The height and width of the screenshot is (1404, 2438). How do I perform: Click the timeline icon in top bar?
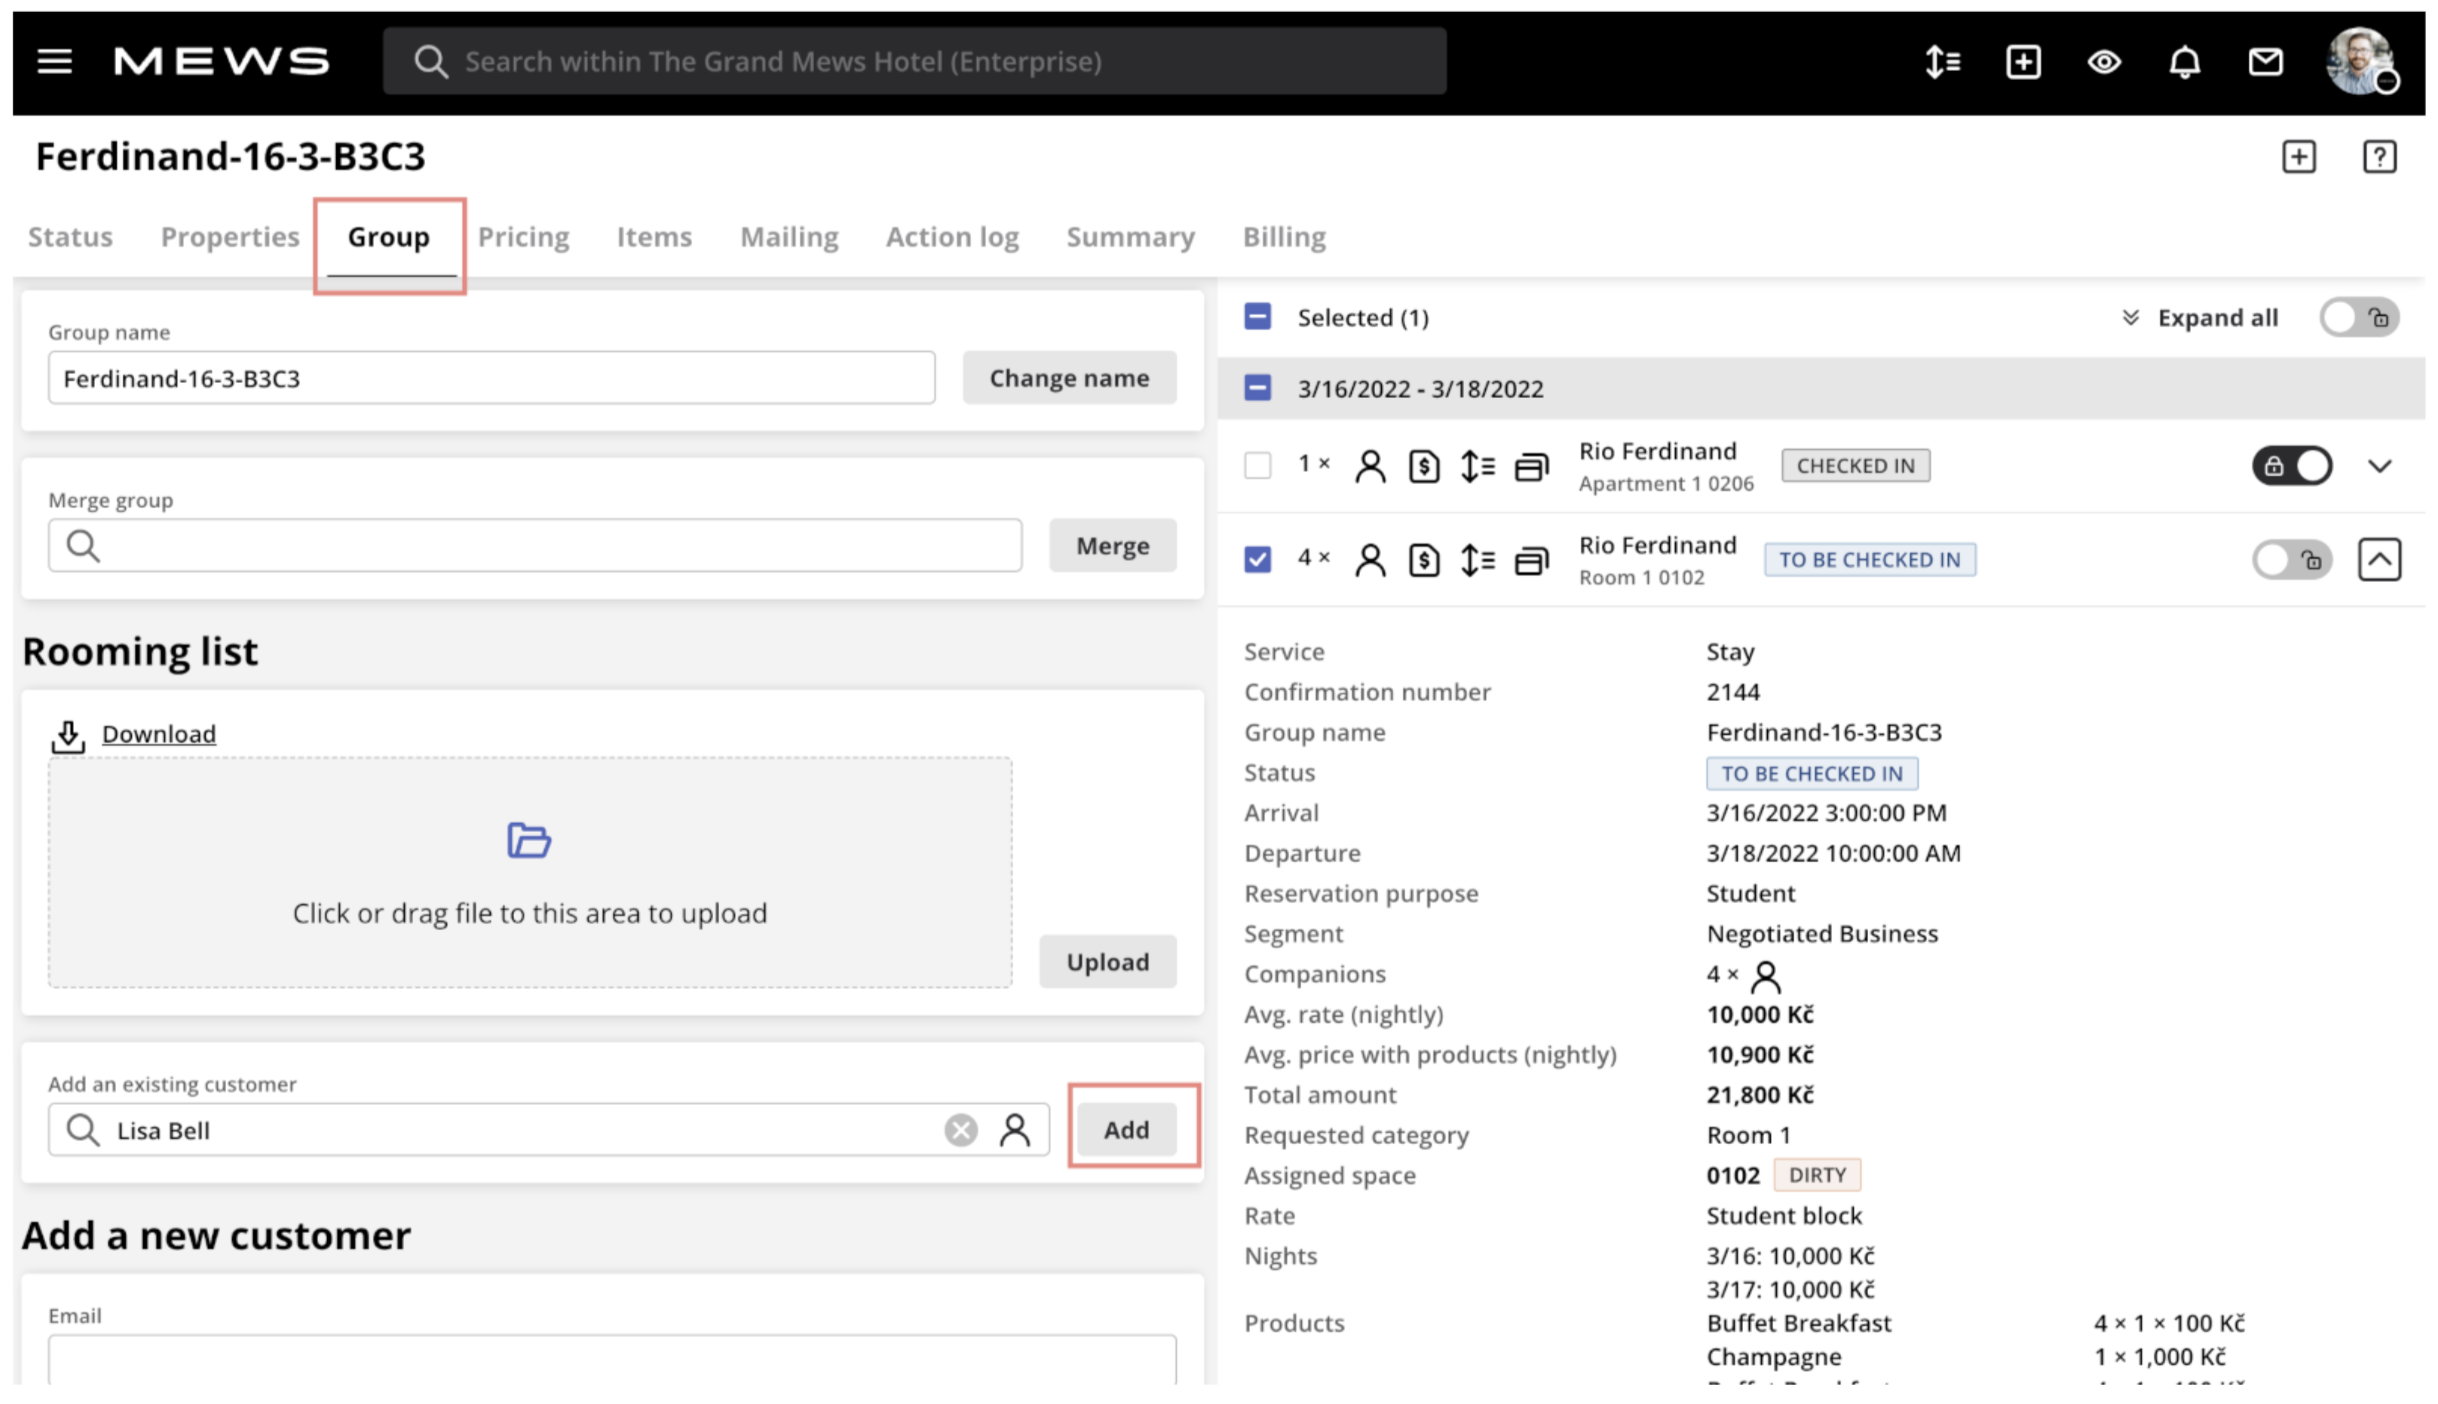(x=1942, y=62)
